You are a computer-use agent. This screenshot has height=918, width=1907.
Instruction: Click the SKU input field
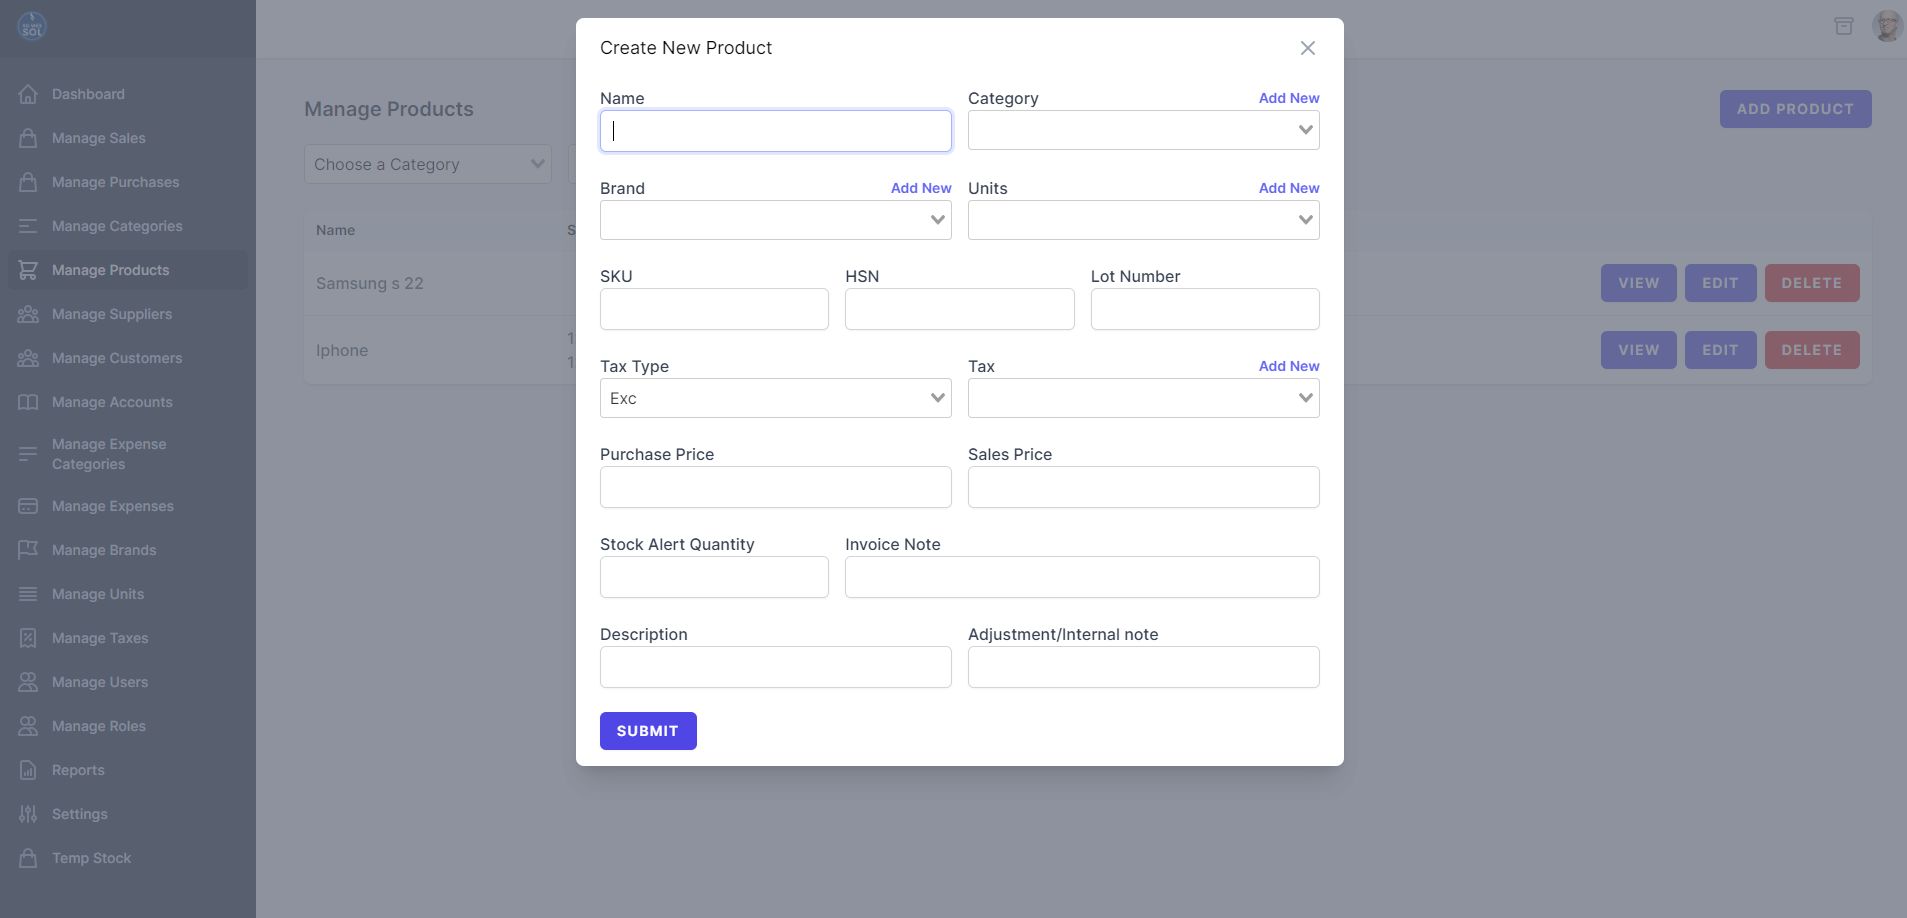point(714,309)
